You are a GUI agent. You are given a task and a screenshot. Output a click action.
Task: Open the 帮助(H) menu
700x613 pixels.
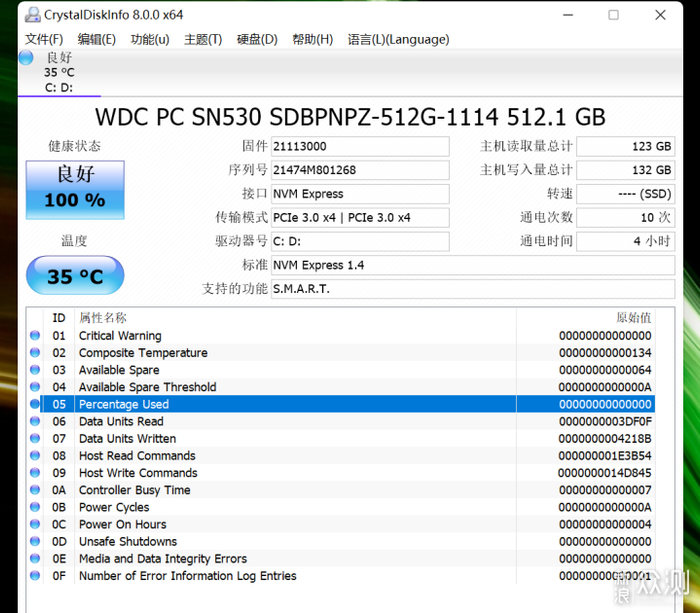[x=312, y=39]
